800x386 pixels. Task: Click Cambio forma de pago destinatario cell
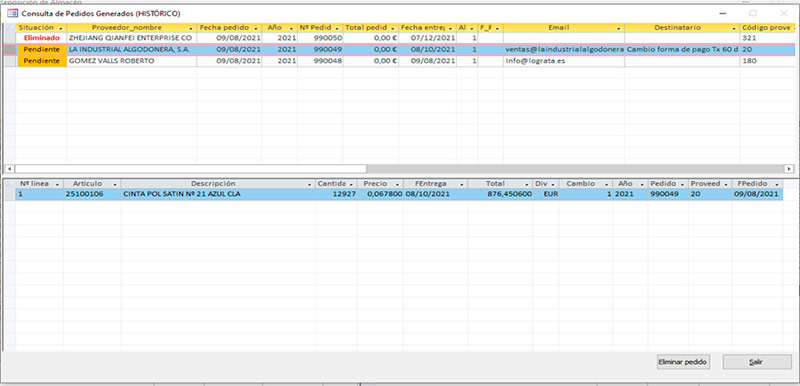pyautogui.click(x=682, y=49)
